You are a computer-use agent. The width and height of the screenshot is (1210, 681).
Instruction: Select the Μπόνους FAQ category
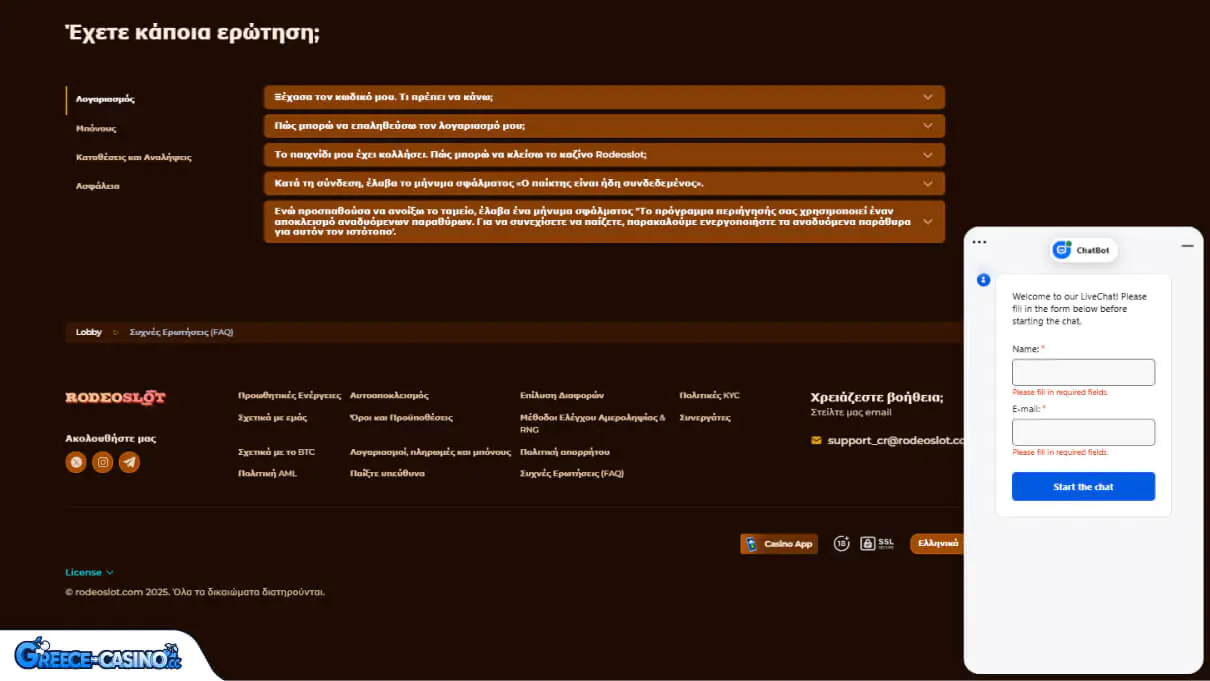pos(96,129)
